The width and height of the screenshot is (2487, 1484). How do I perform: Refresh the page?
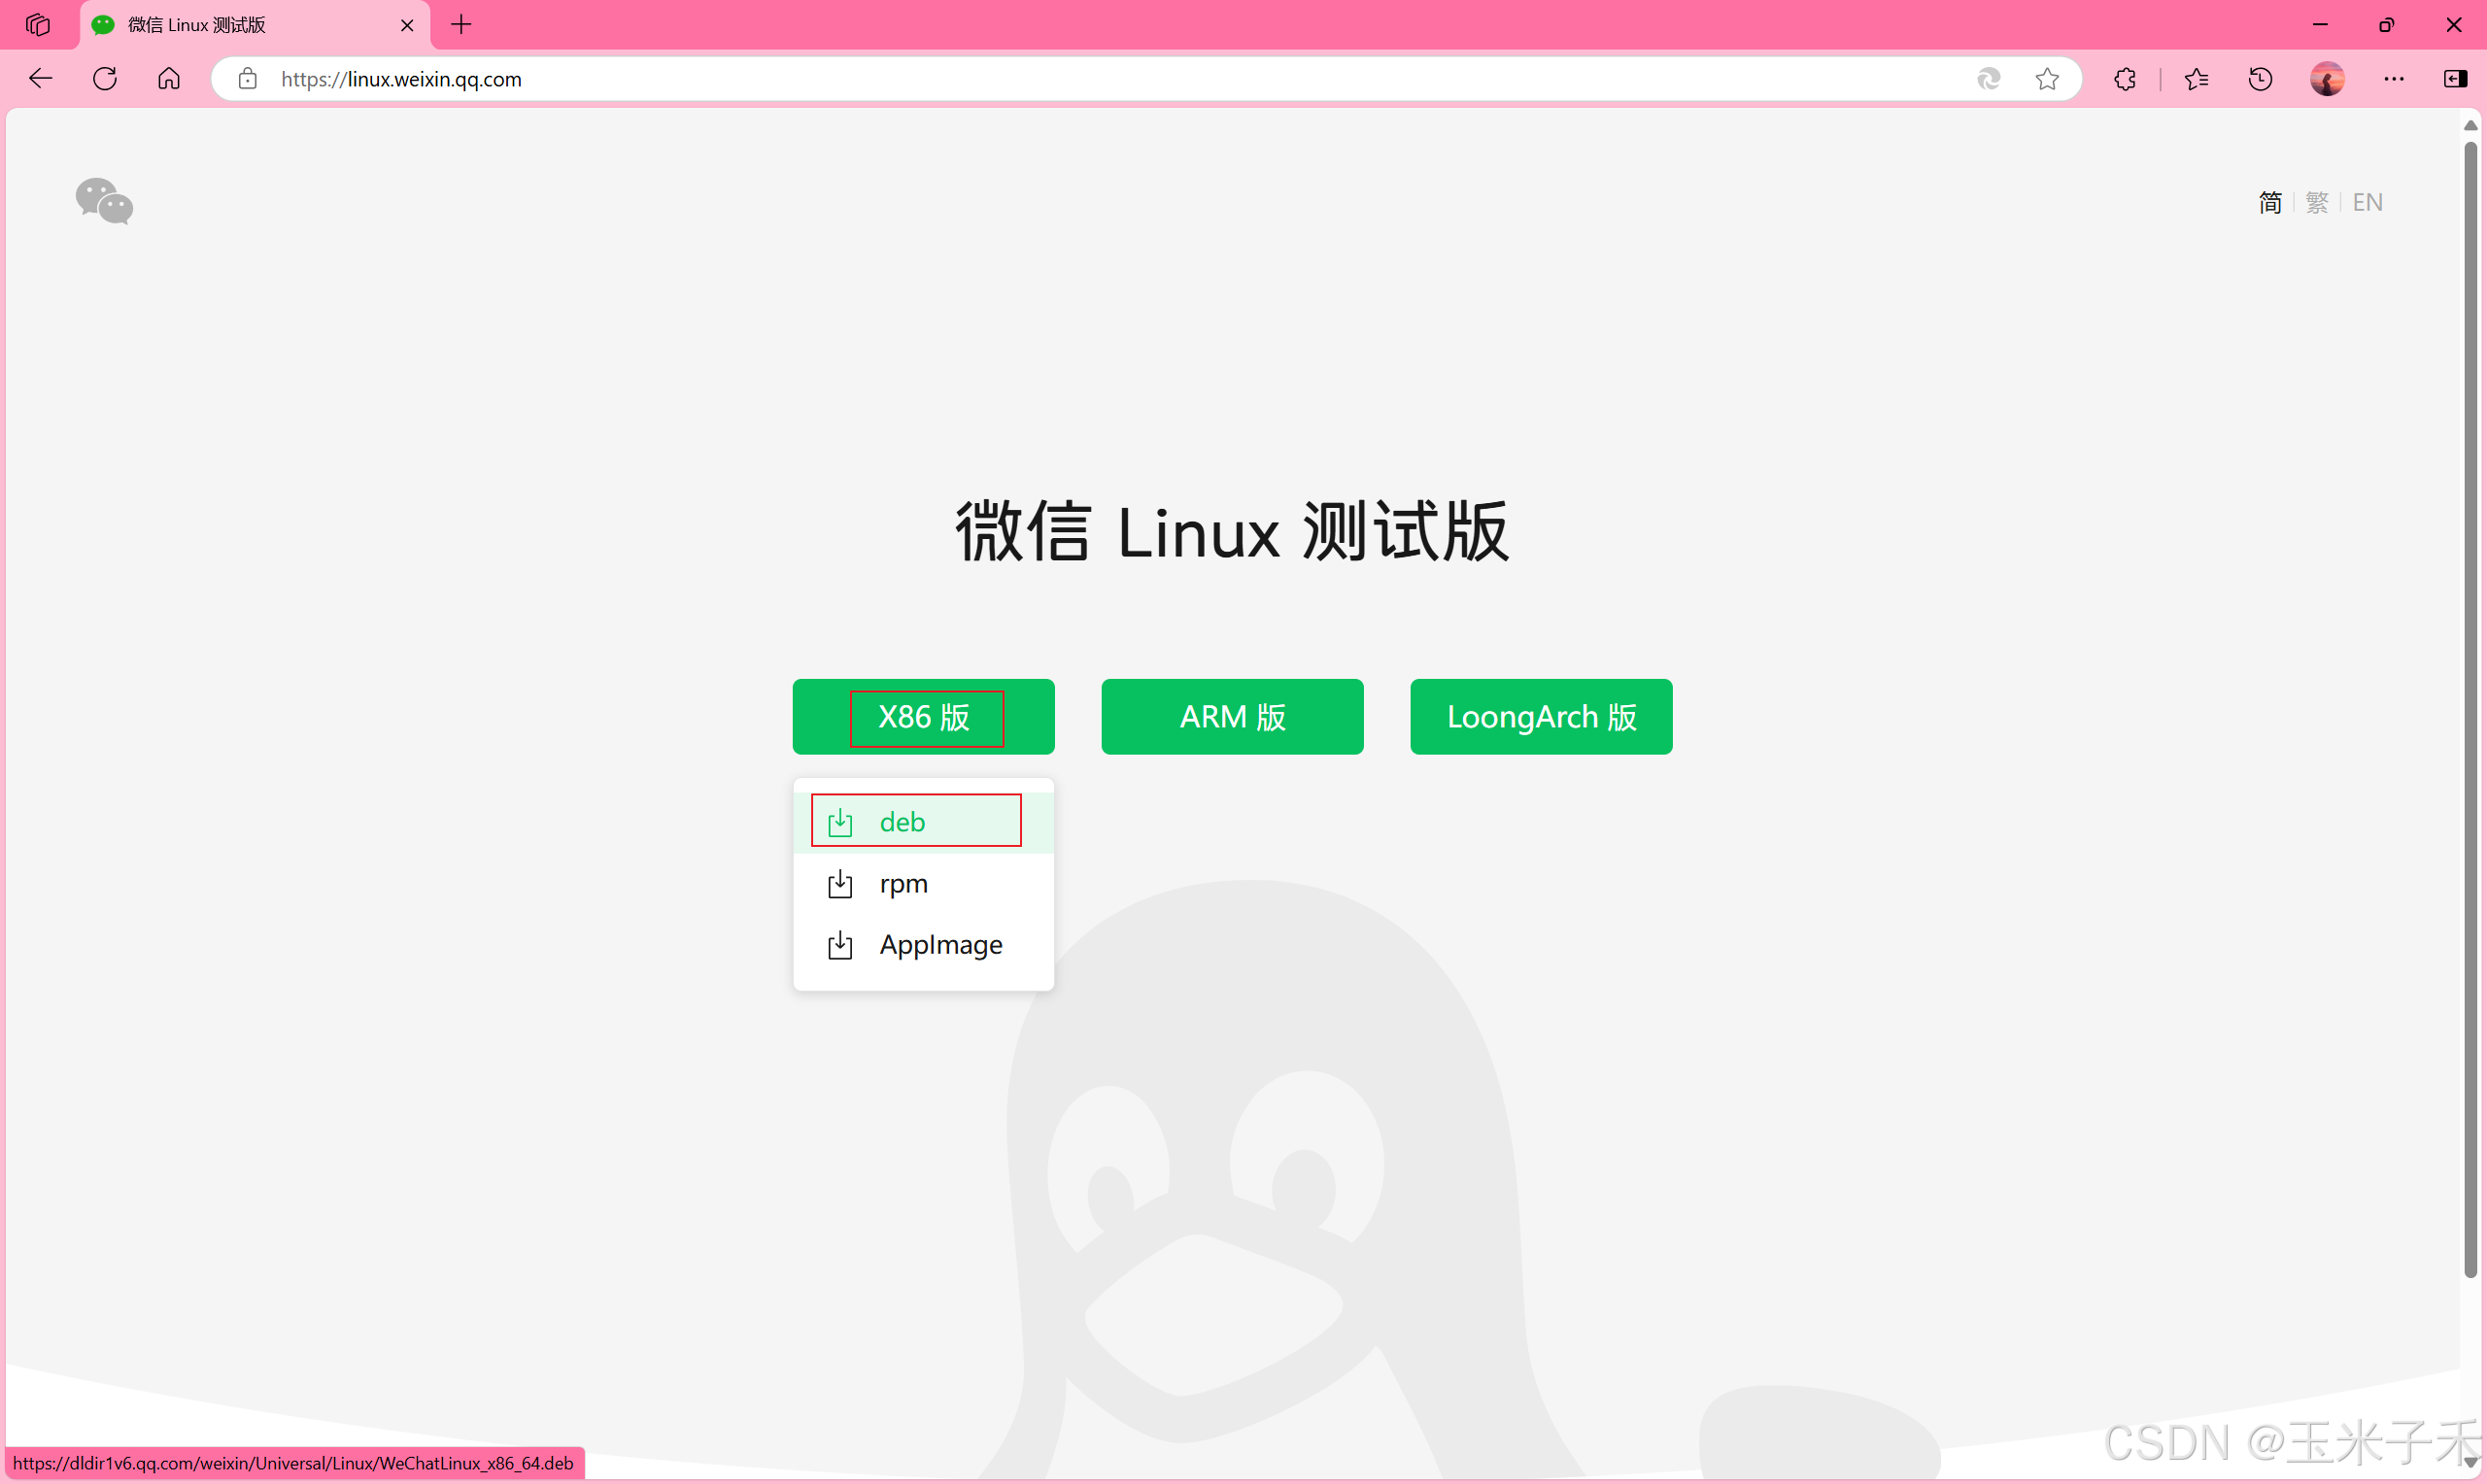(x=105, y=79)
